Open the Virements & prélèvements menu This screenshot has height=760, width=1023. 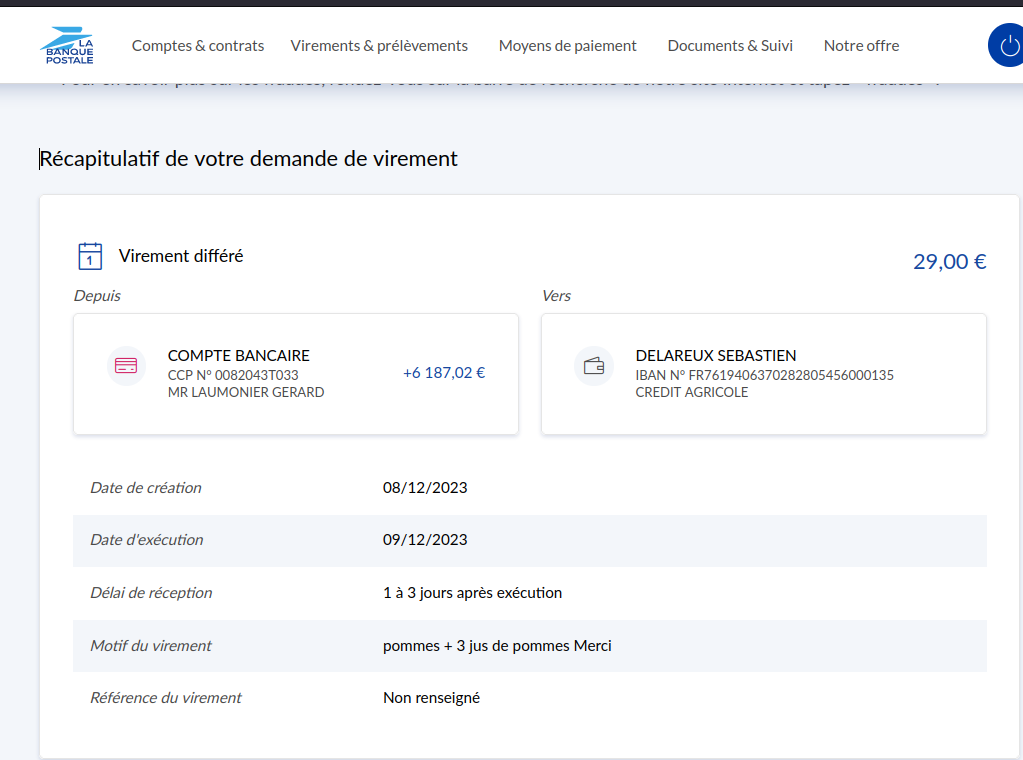(379, 46)
